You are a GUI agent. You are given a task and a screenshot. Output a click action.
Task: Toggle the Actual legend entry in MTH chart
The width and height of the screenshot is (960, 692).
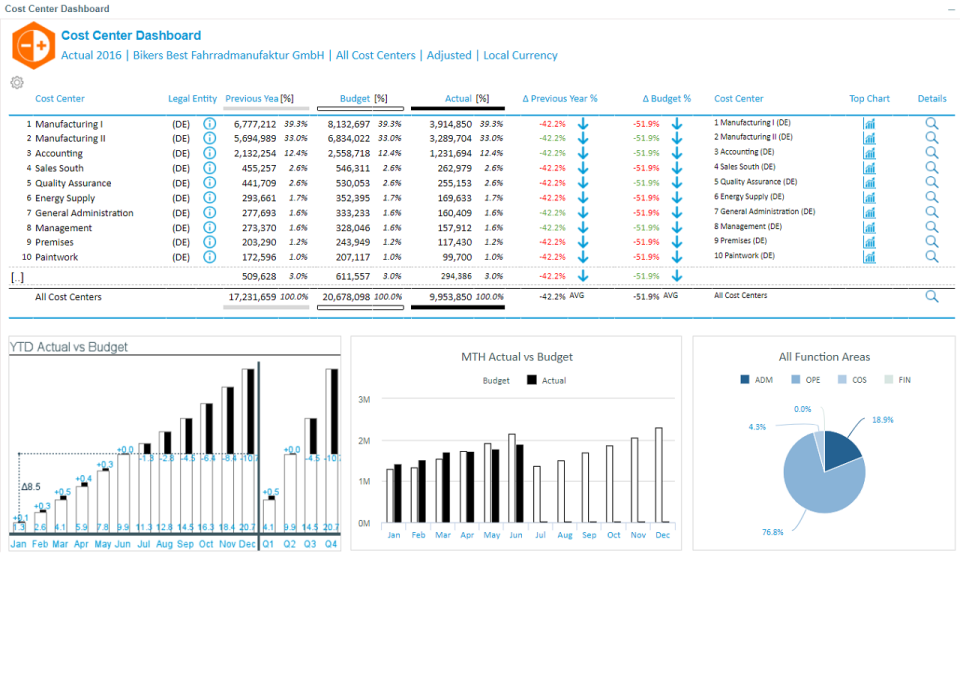[x=546, y=380]
